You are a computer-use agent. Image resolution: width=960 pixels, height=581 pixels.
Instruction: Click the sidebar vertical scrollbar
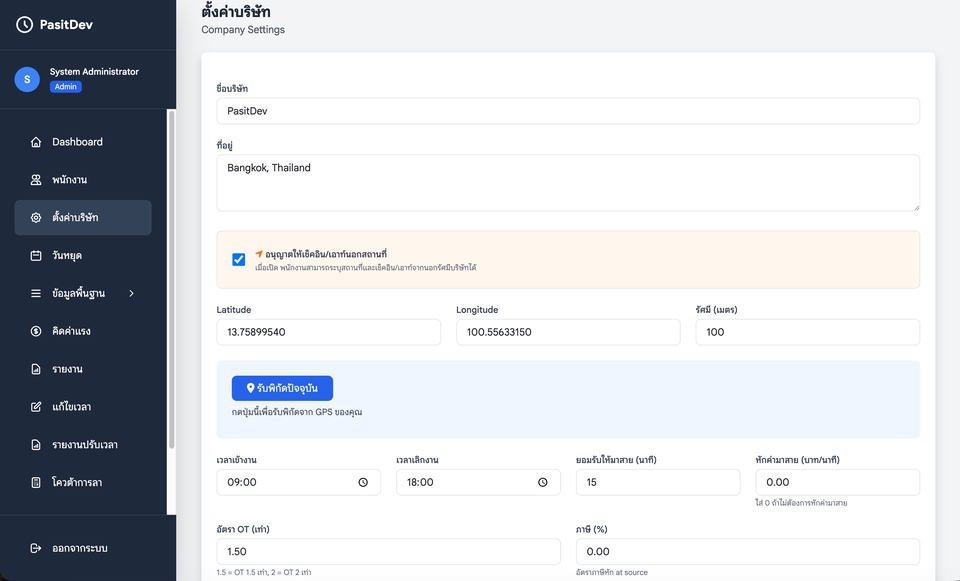click(x=171, y=279)
